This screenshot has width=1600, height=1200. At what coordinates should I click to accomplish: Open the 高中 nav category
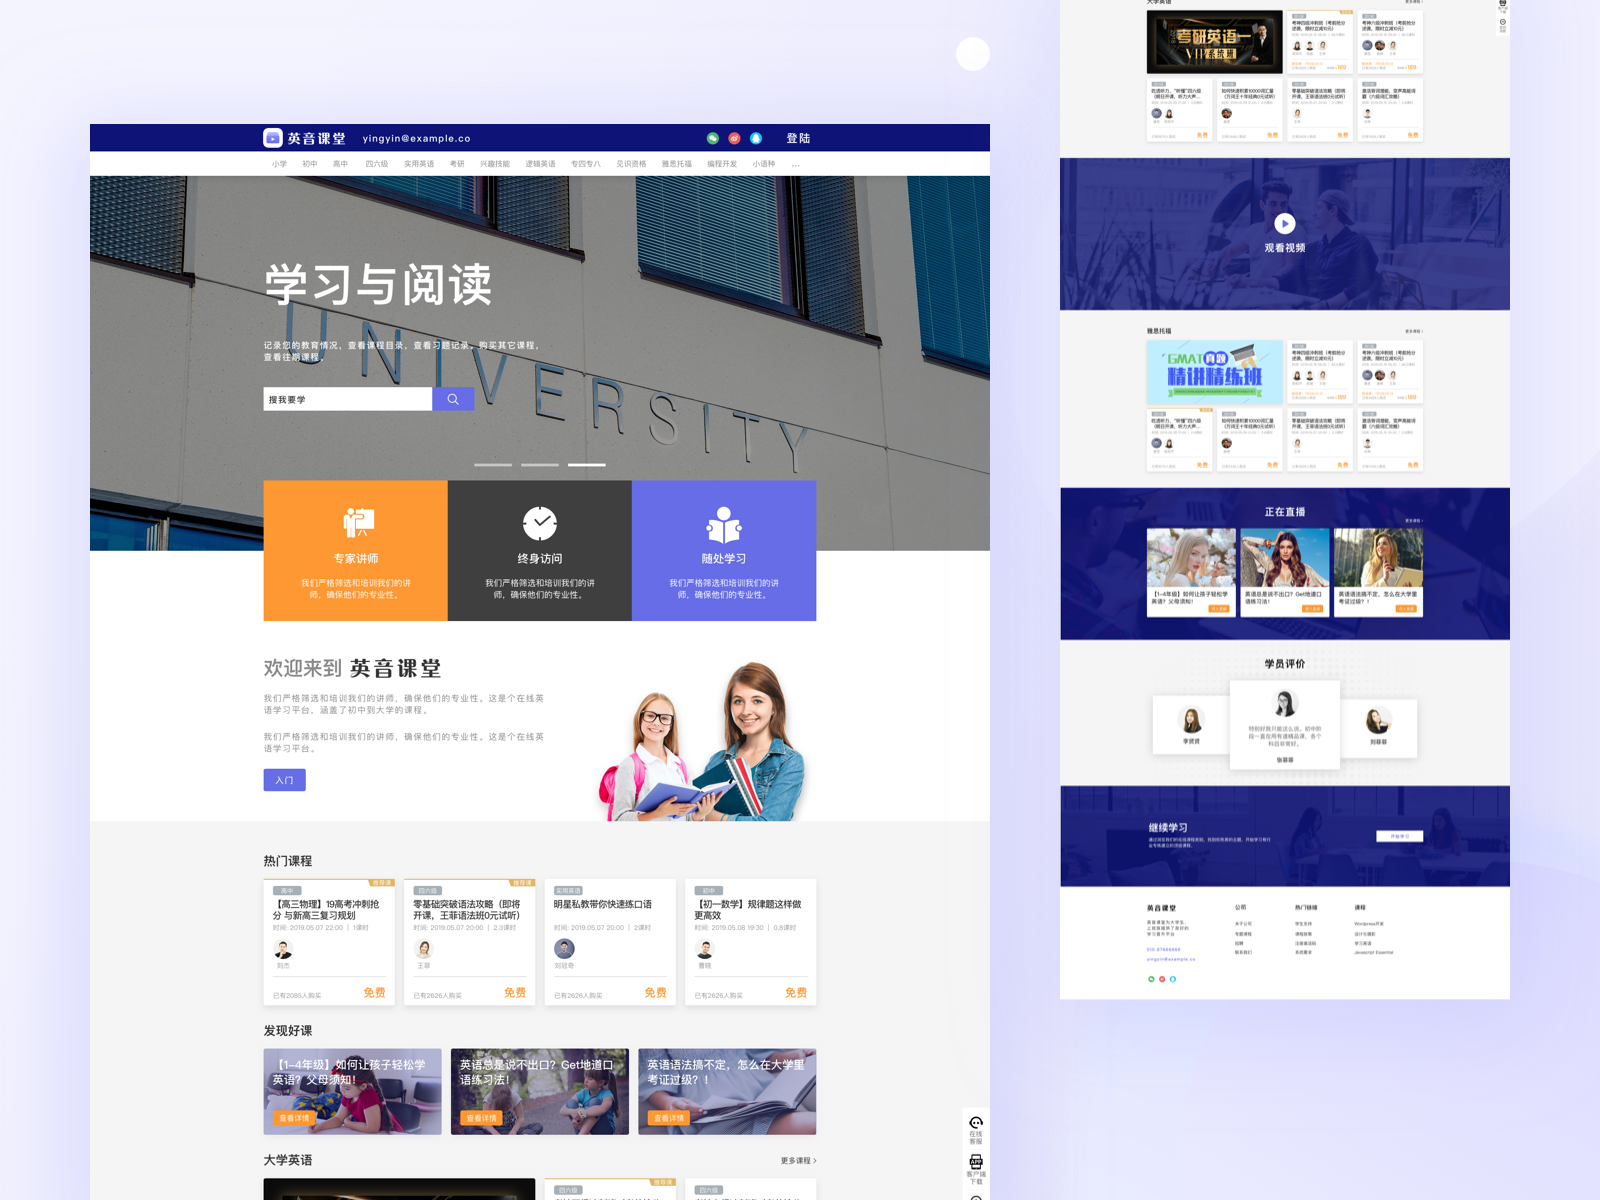[x=340, y=164]
